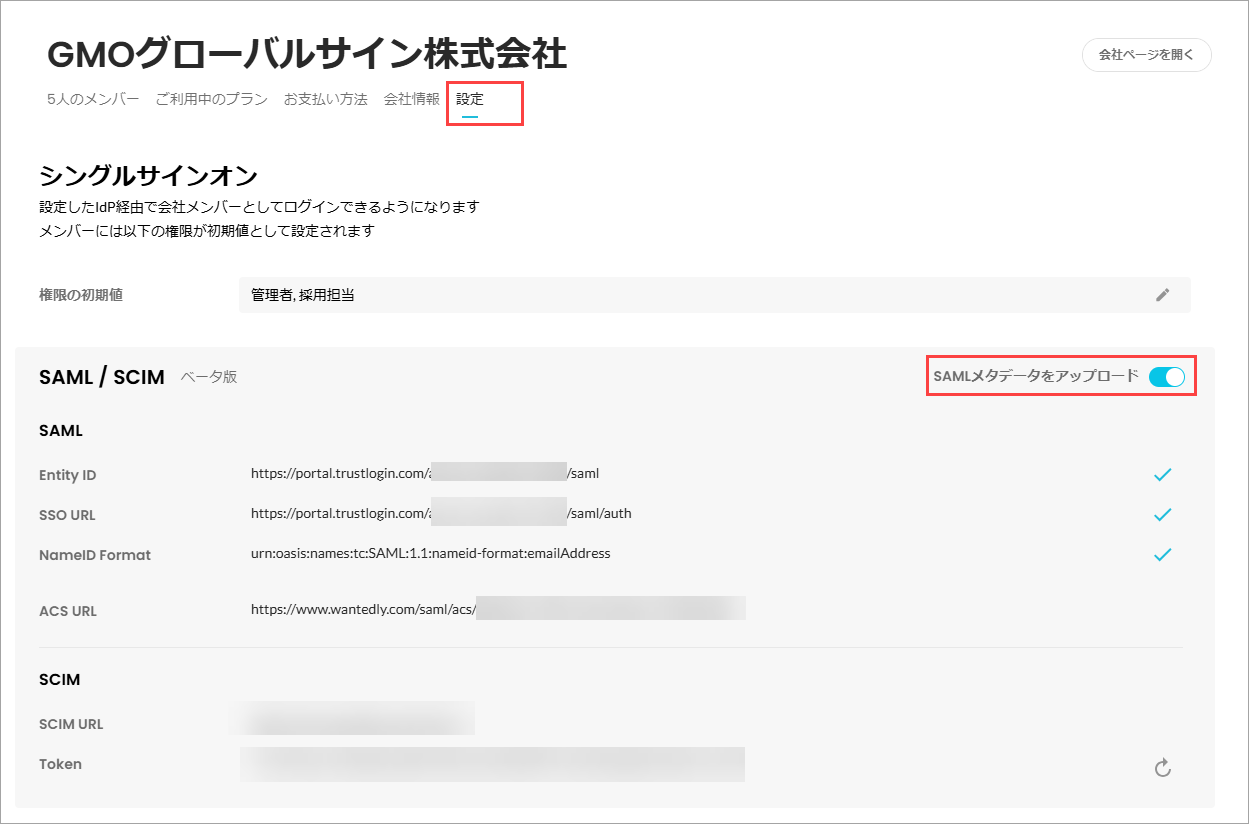Viewport: 1249px width, 824px height.
Task: Select the 設定 tab
Action: [x=470, y=99]
